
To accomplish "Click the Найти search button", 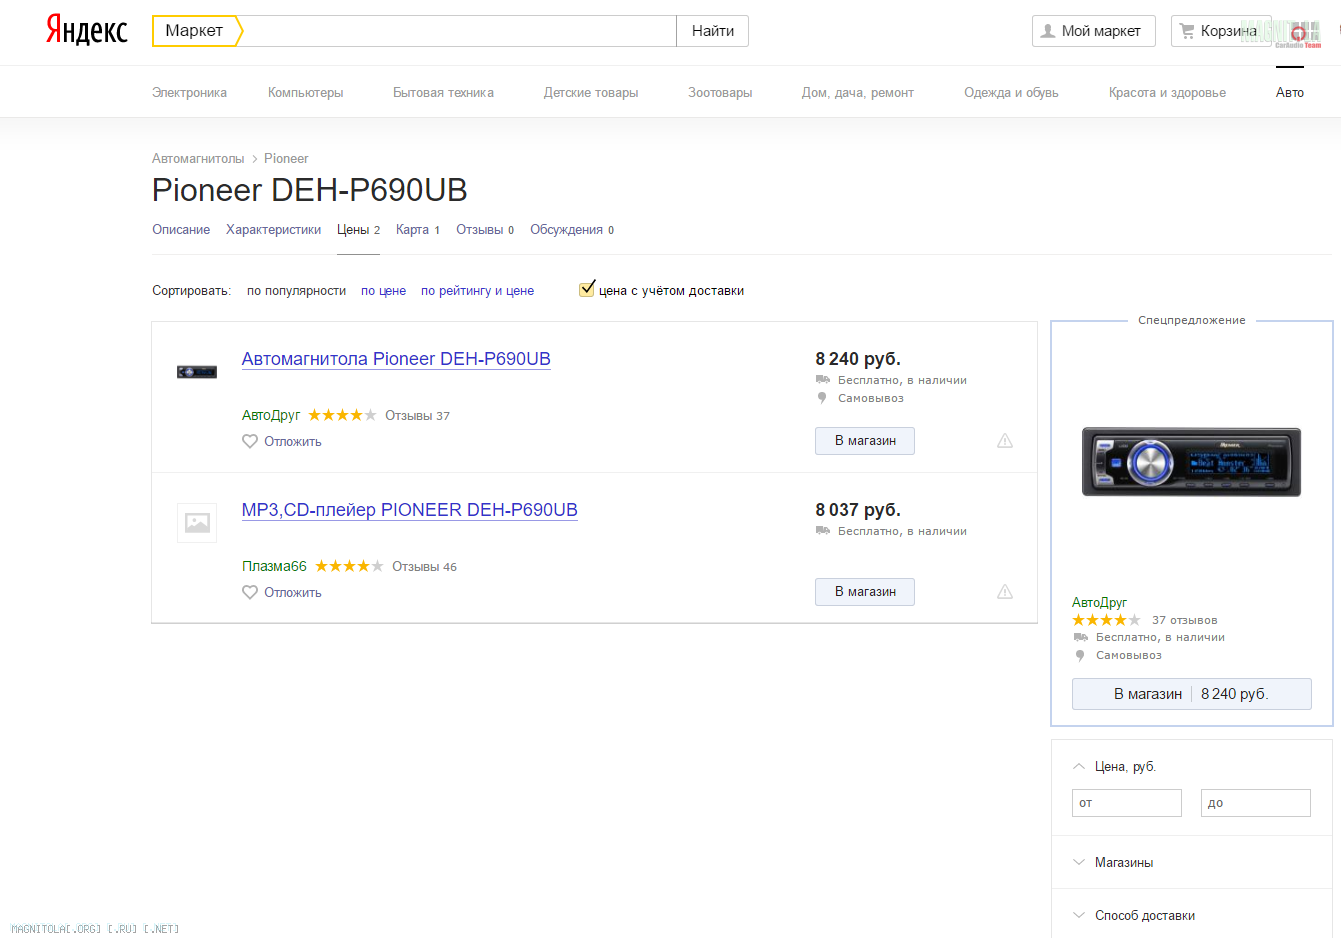I will pos(713,31).
